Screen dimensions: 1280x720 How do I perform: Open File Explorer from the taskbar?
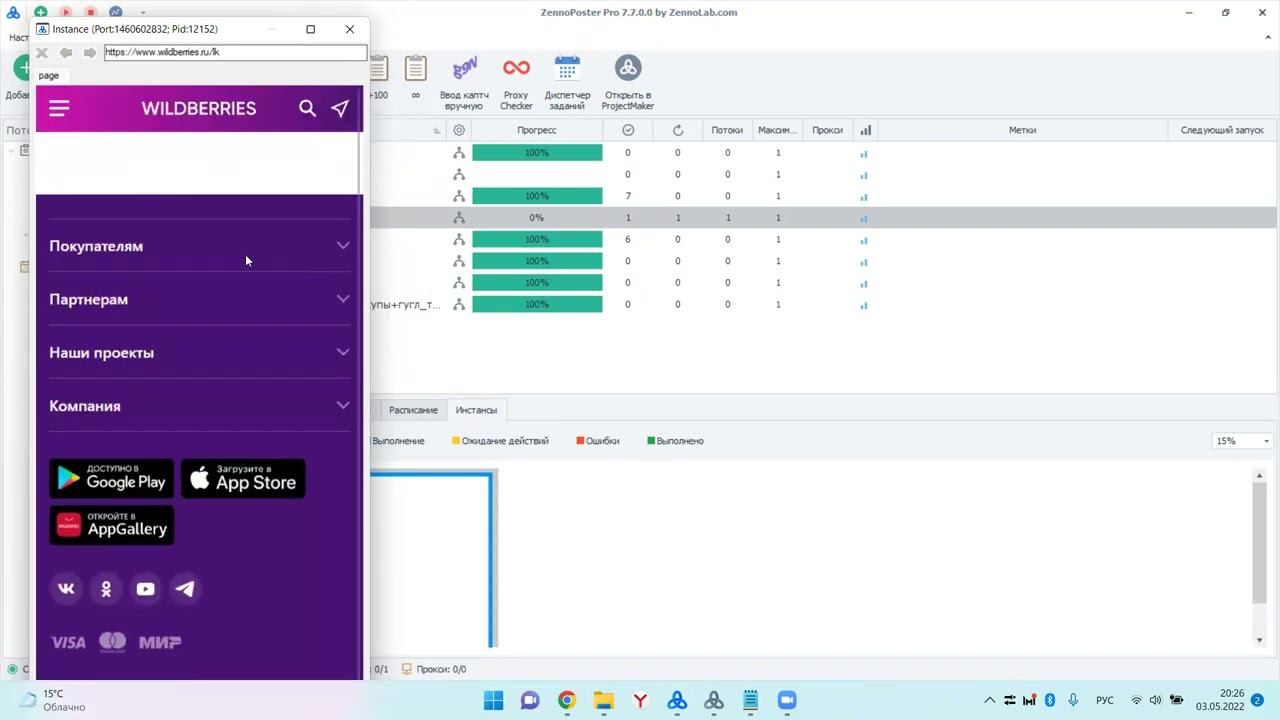603,700
